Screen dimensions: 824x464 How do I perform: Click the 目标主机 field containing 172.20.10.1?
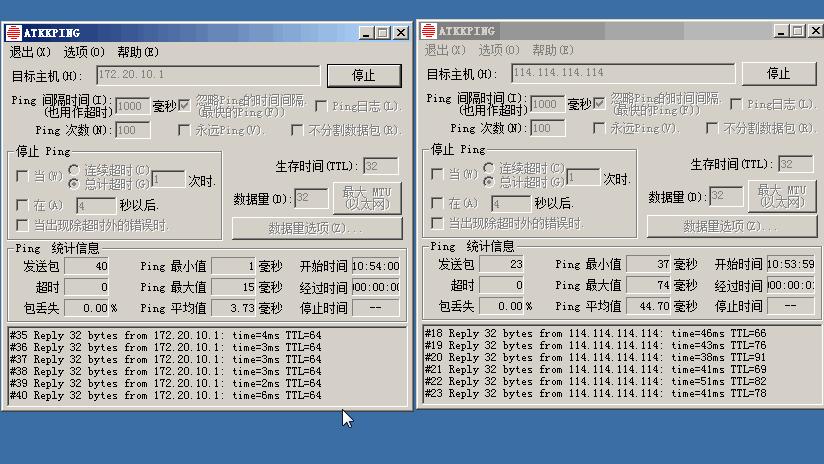coord(208,75)
